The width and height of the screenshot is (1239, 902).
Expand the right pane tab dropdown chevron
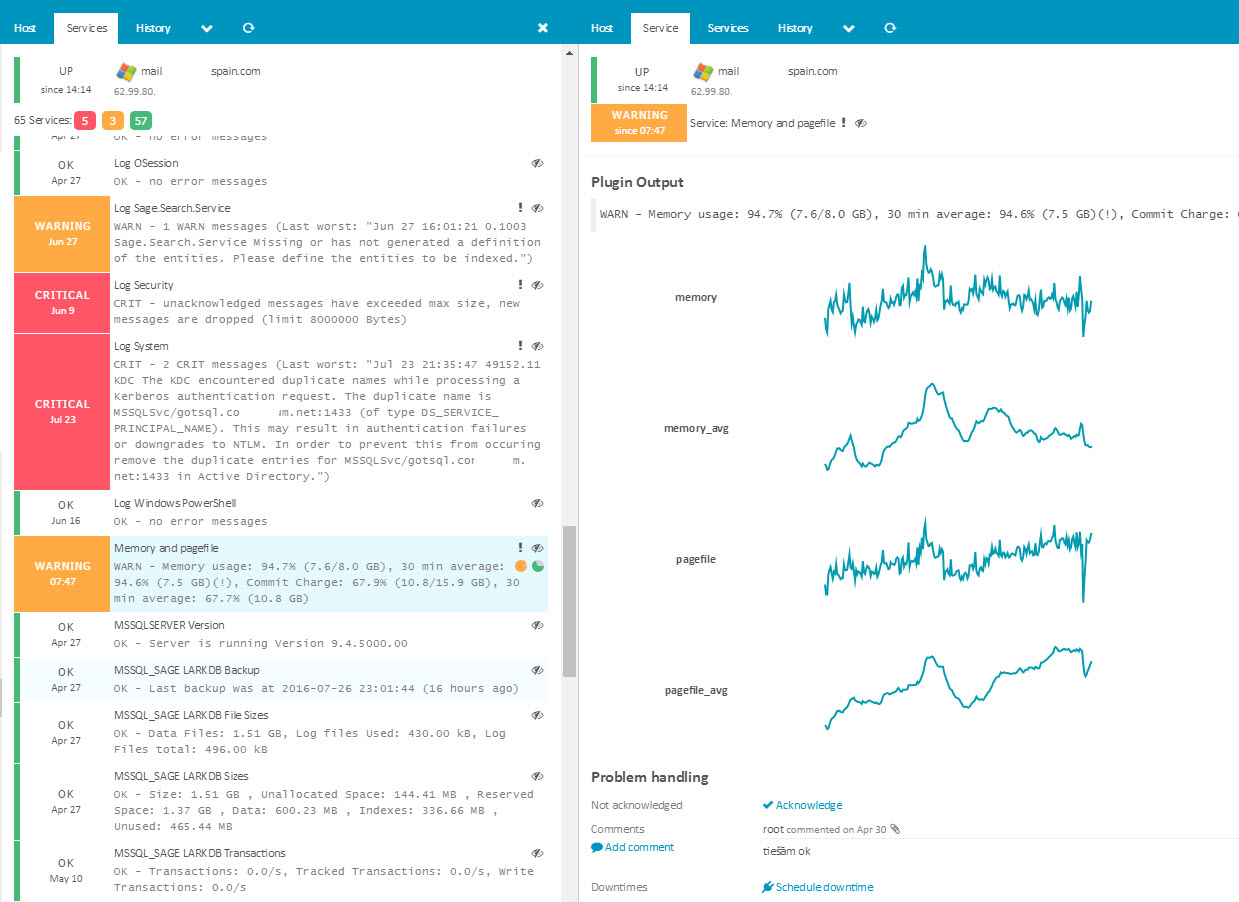pyautogui.click(x=849, y=28)
